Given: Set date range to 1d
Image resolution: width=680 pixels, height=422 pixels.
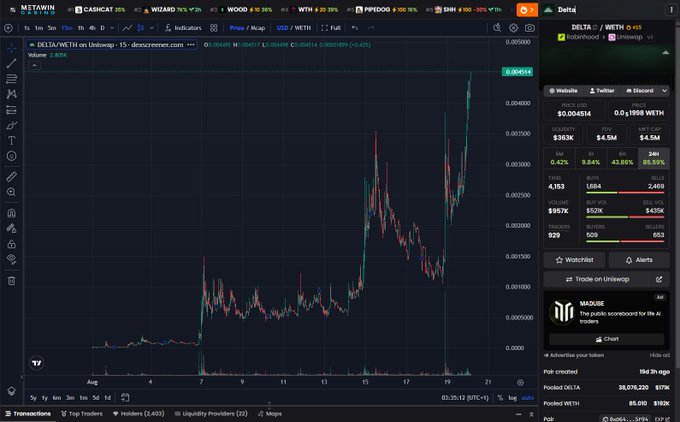Looking at the screenshot, I should click(x=108, y=398).
